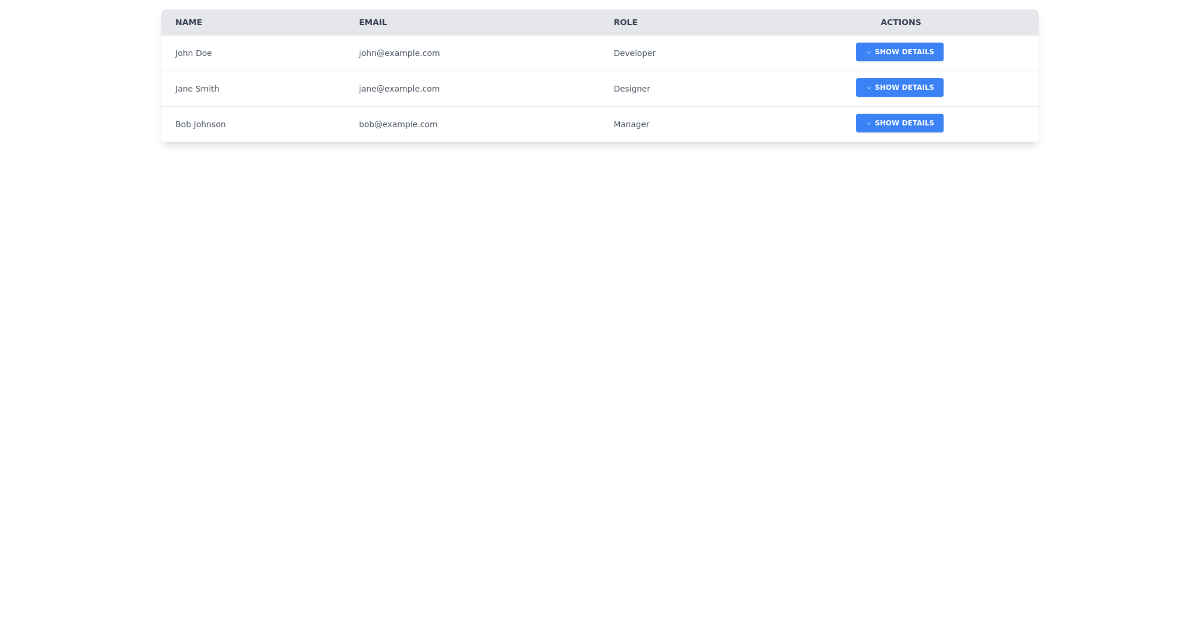Click the ACTIONS column header
Screen dimensions: 1200x630
click(900, 22)
